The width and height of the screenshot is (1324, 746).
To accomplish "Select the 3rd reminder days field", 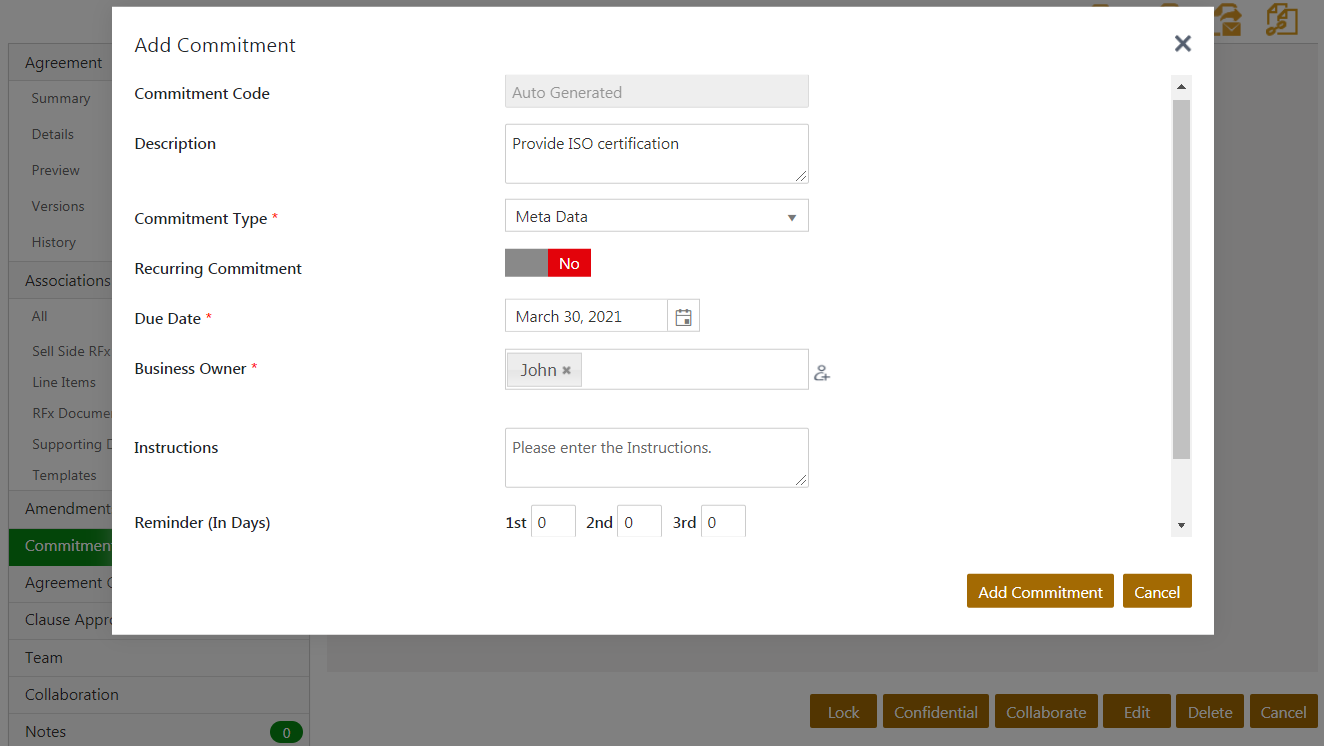I will coord(723,522).
